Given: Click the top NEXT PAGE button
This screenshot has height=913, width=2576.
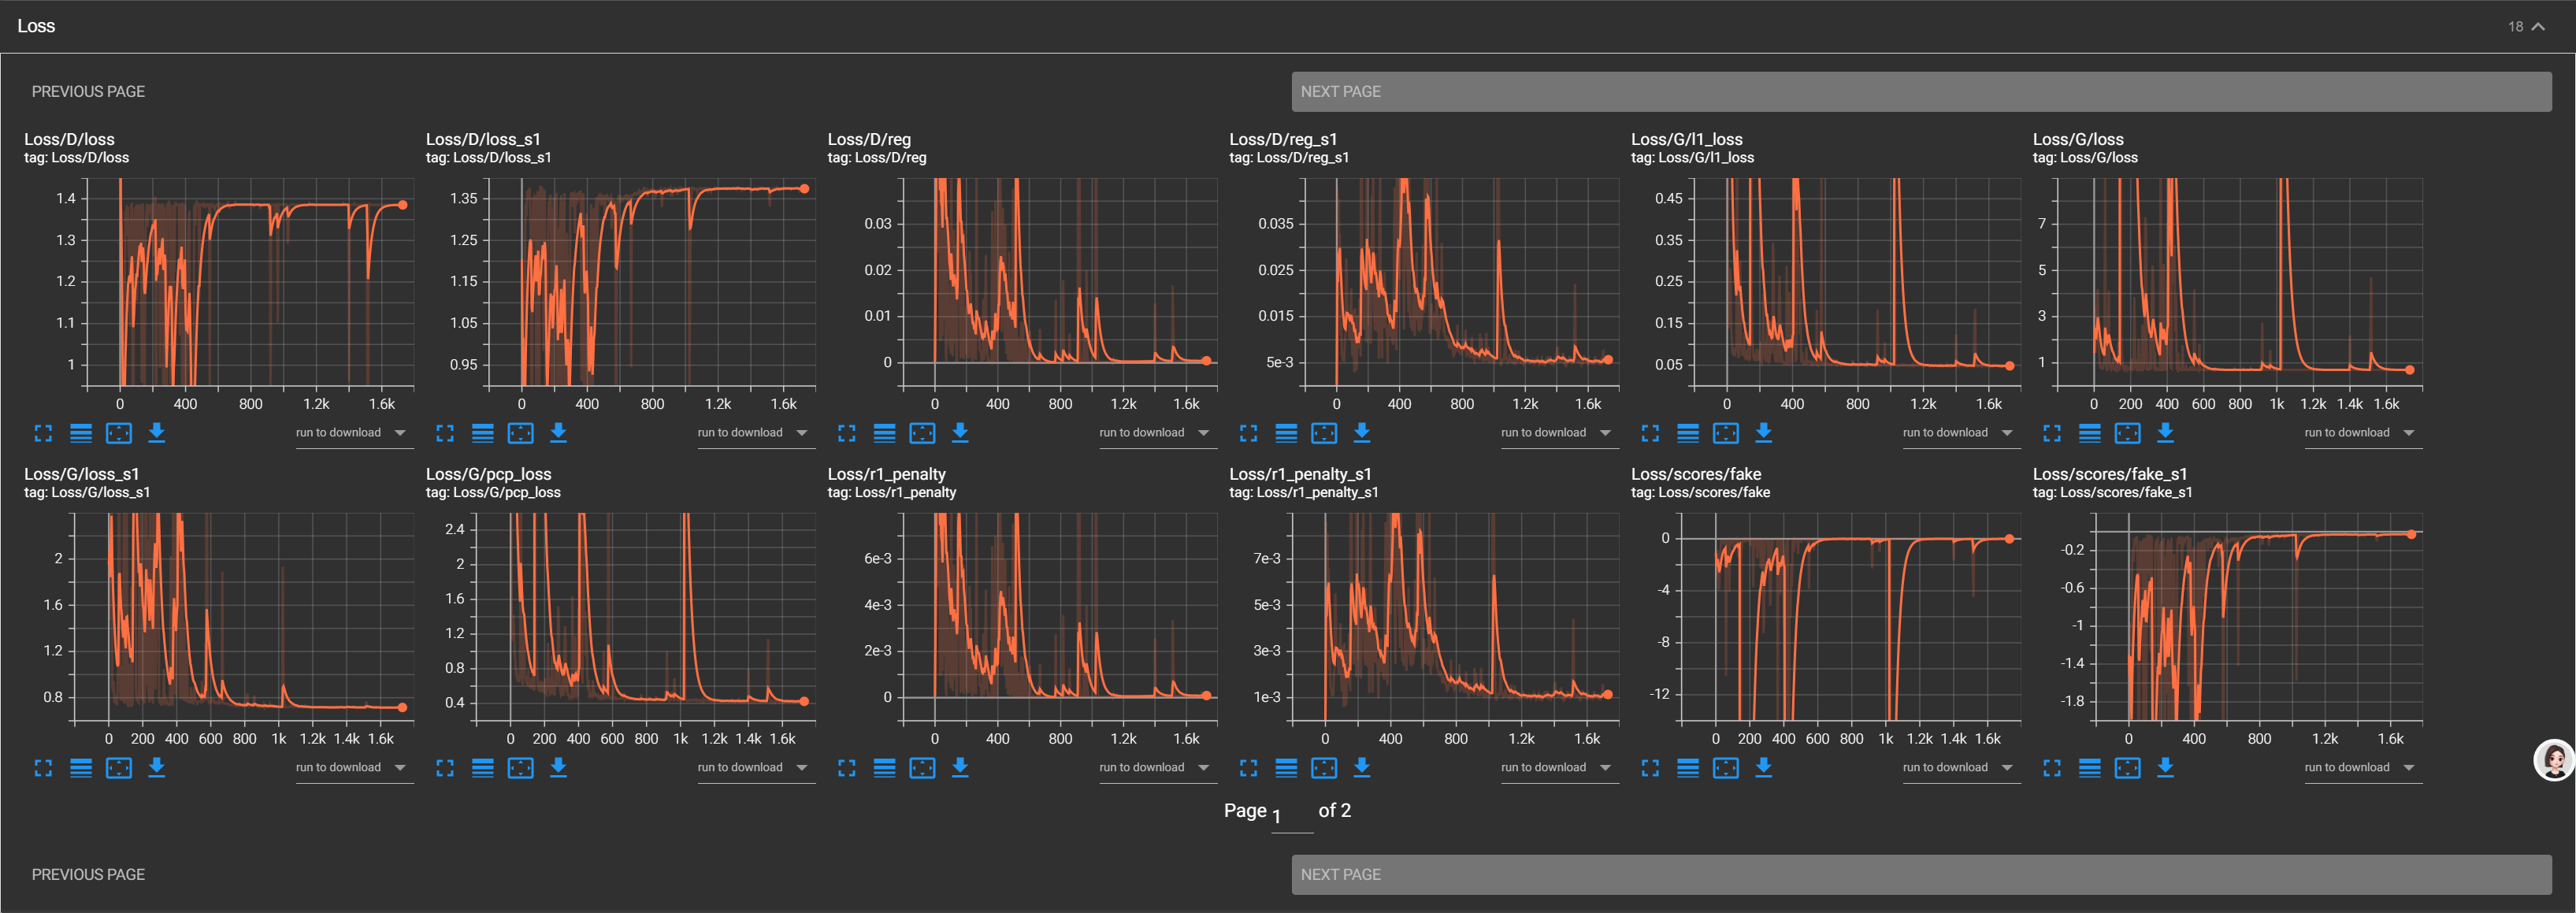Looking at the screenshot, I should (x=1920, y=91).
